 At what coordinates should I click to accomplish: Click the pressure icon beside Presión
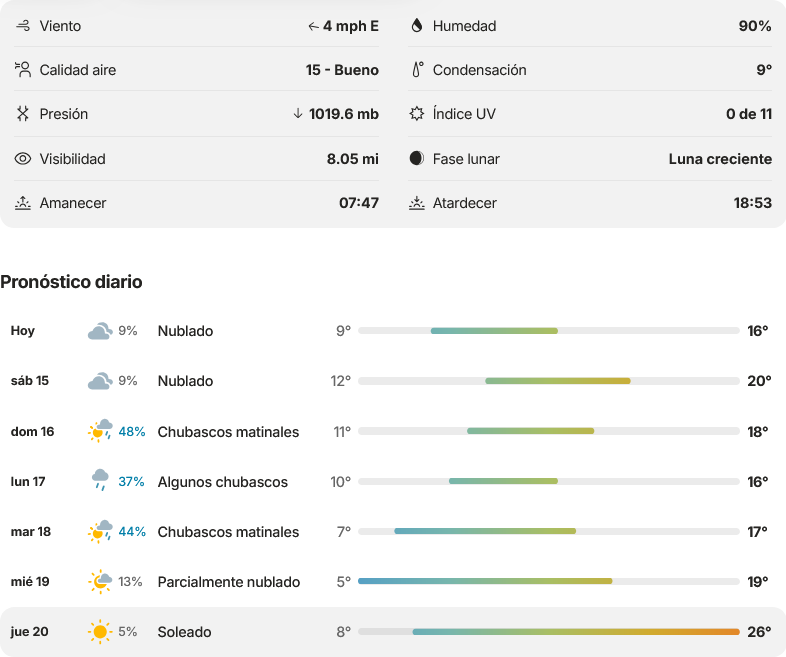23,114
